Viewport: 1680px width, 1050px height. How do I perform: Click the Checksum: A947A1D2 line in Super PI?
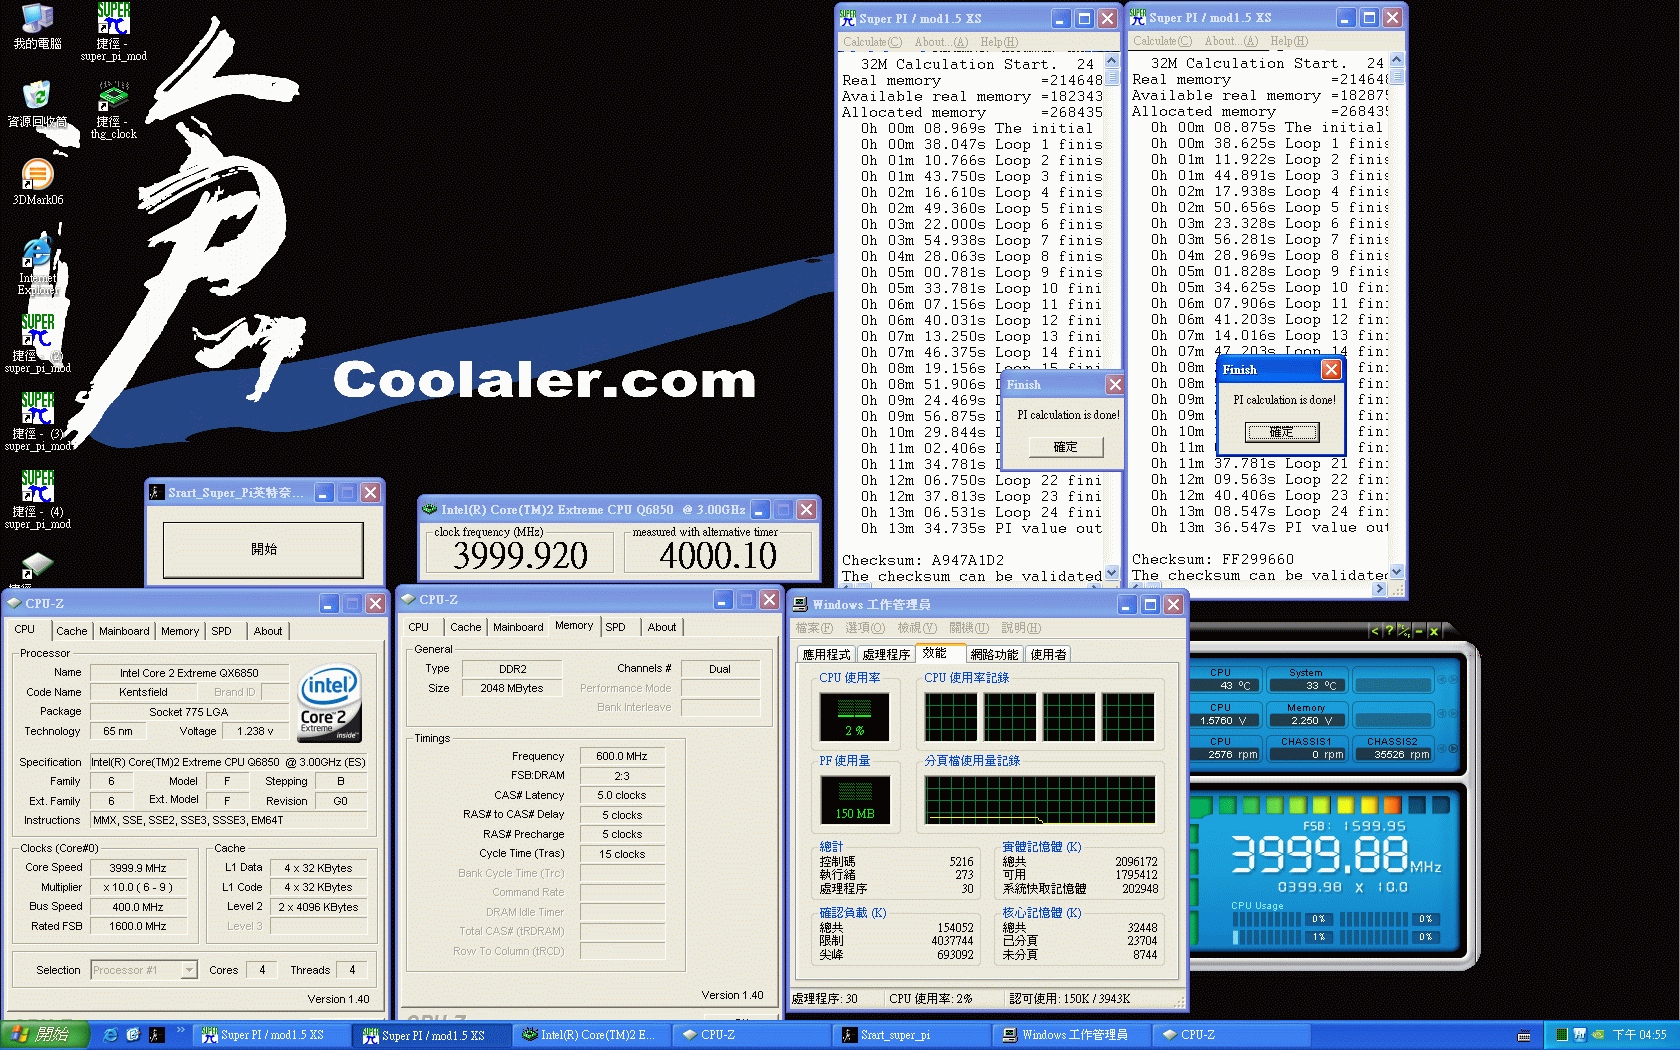922,561
